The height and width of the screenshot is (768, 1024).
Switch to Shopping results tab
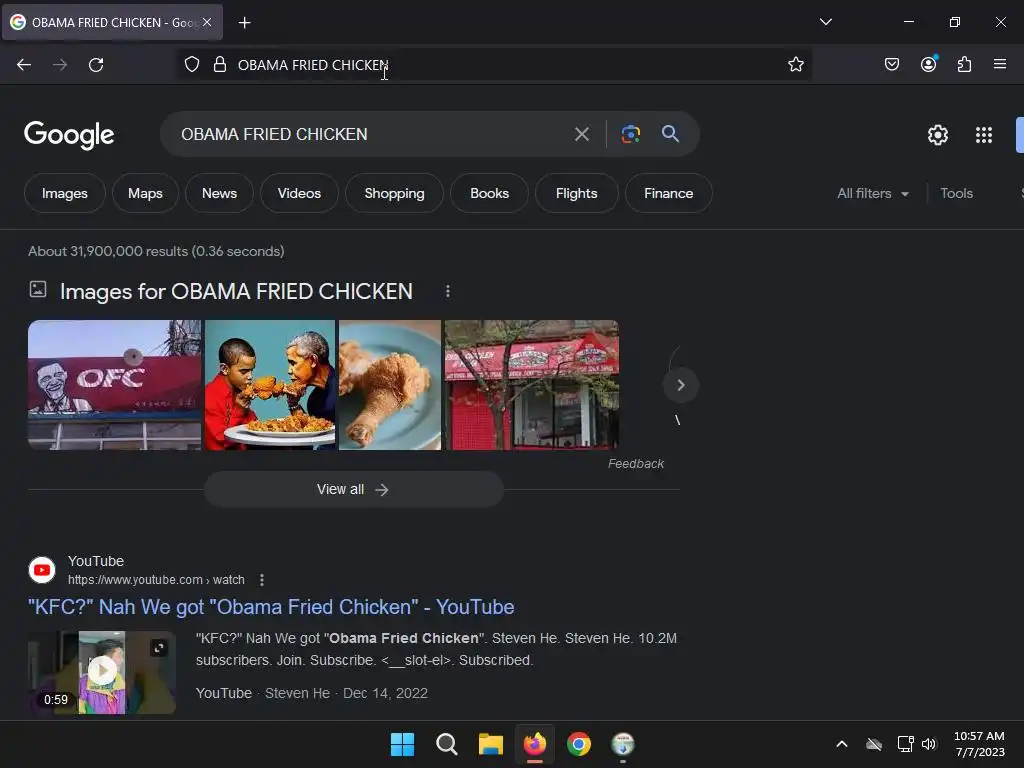pyautogui.click(x=394, y=193)
